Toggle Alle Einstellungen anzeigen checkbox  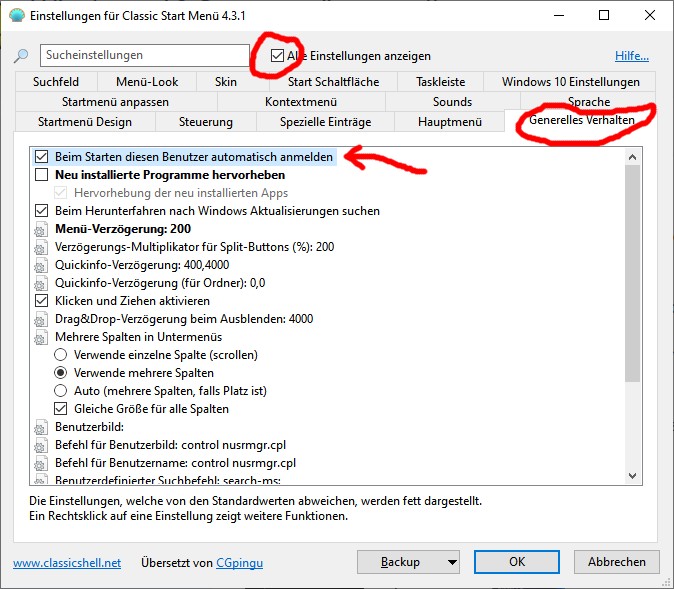click(277, 55)
